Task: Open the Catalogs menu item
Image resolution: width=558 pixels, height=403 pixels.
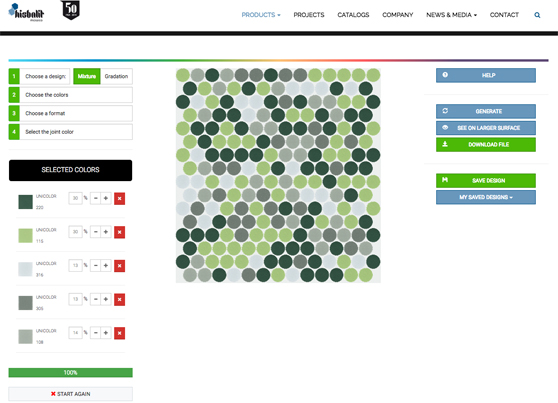Action: click(353, 15)
